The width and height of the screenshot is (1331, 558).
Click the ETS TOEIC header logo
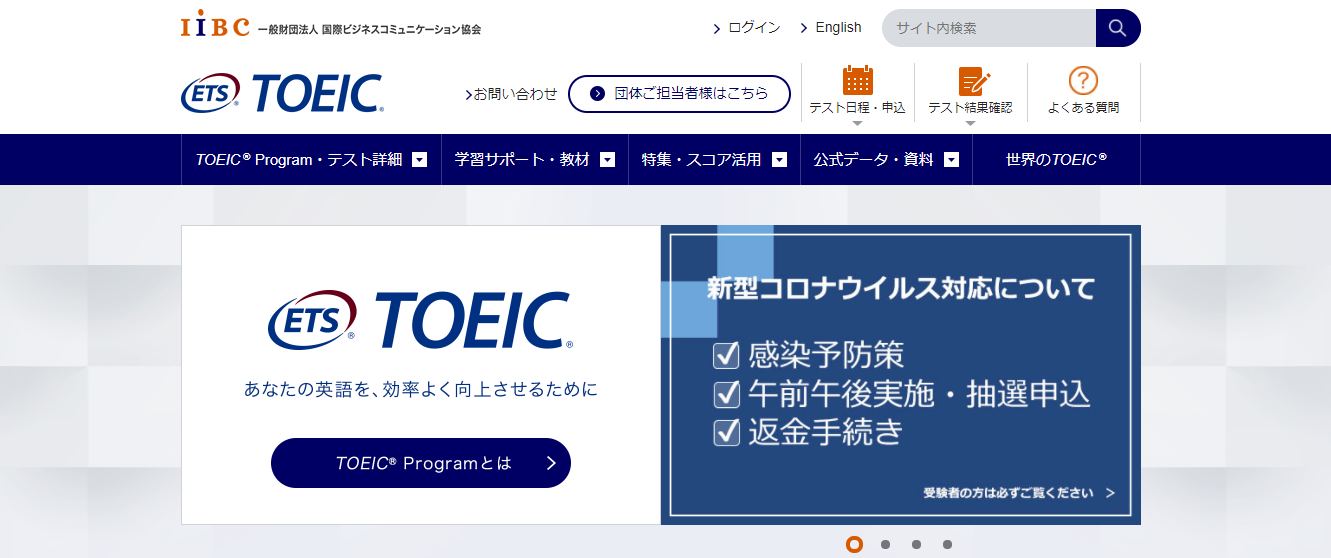[282, 92]
